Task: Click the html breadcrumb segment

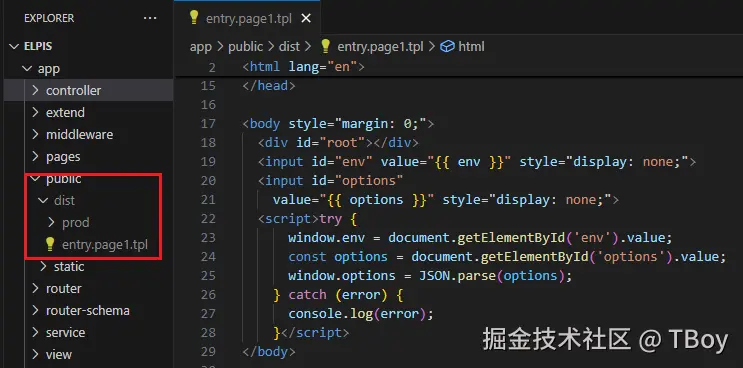Action: [471, 46]
